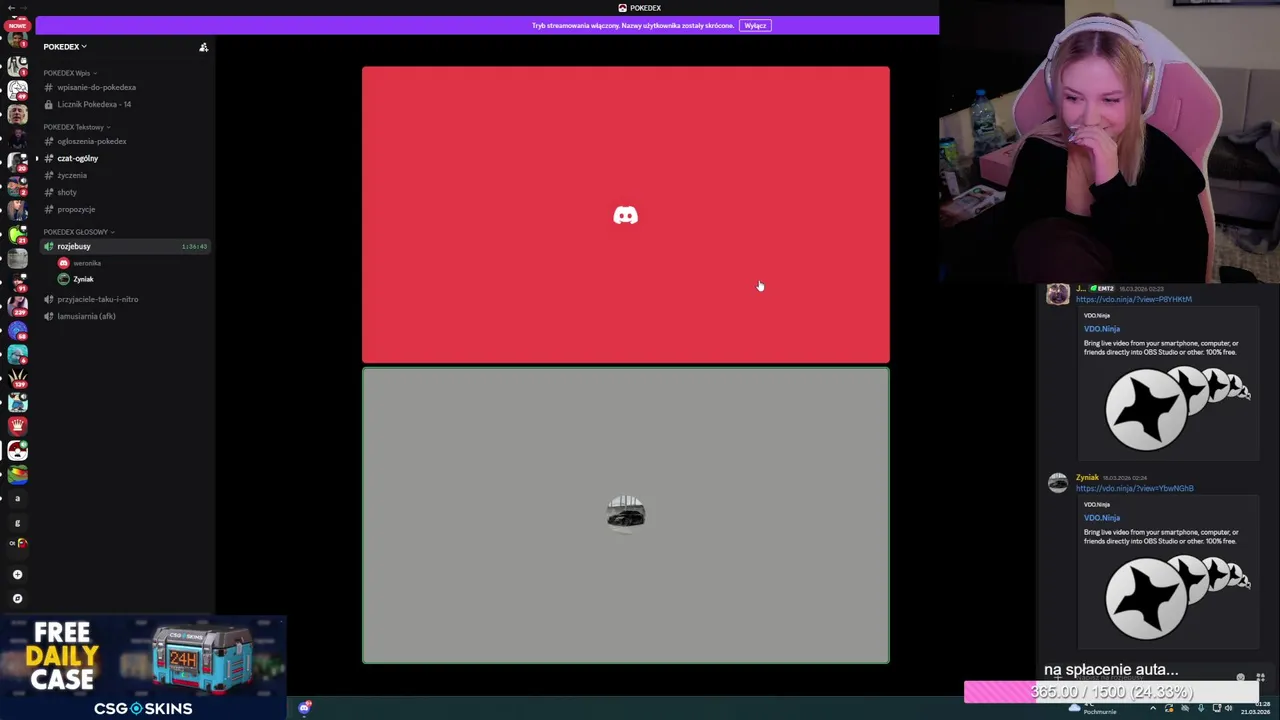Screen dimensions: 1280x720
Task: Click the Discord logo in the red tile
Action: point(625,215)
